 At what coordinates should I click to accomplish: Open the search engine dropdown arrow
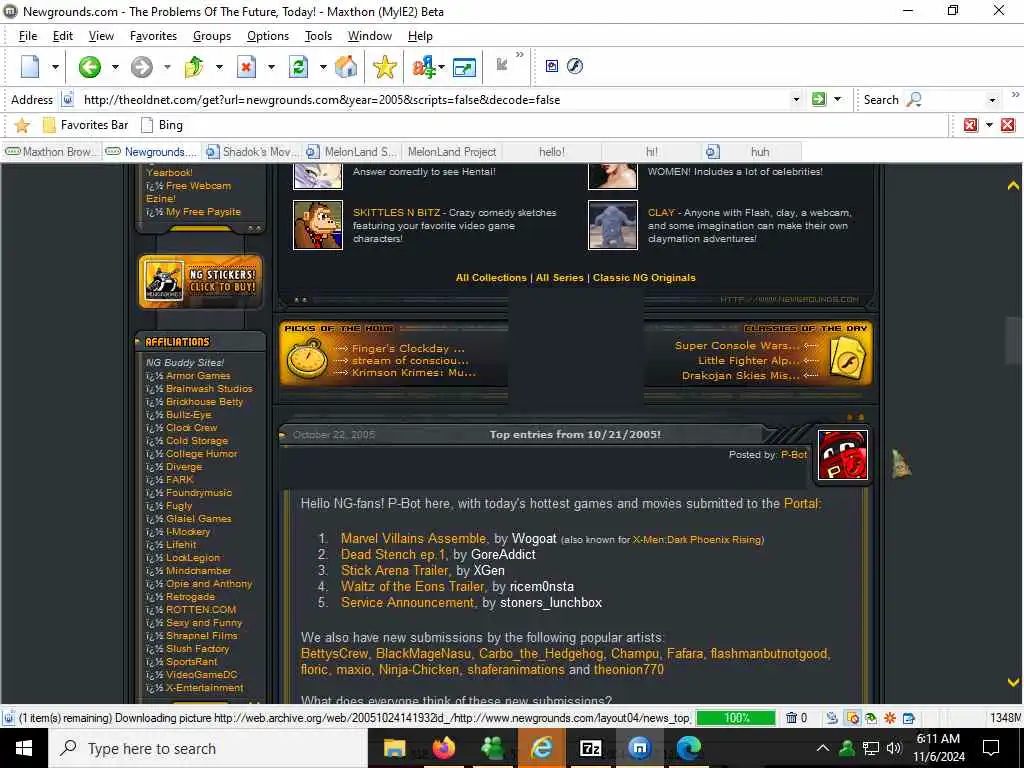pyautogui.click(x=992, y=100)
